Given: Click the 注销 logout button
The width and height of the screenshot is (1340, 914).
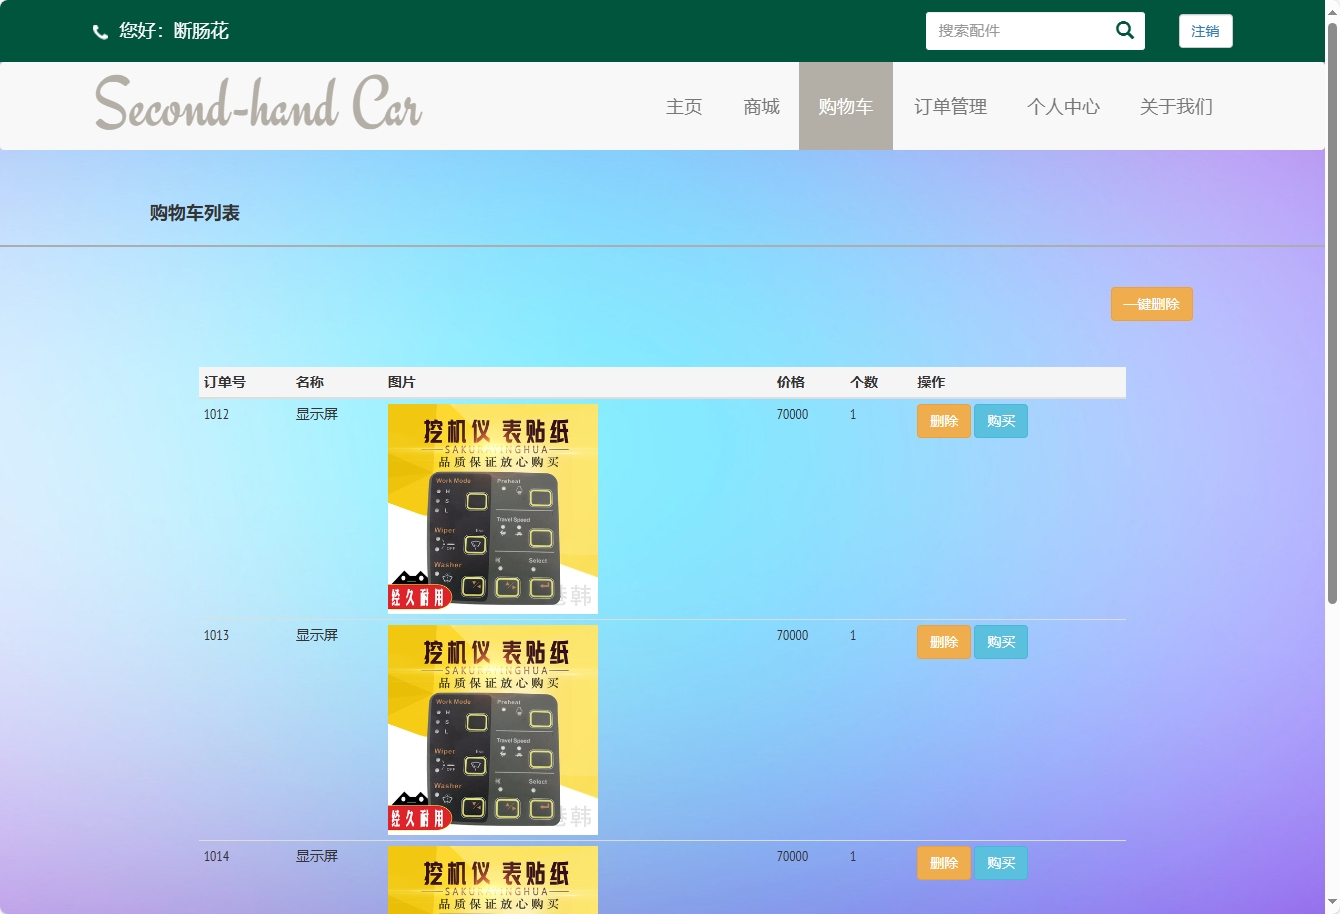Looking at the screenshot, I should click(x=1205, y=31).
